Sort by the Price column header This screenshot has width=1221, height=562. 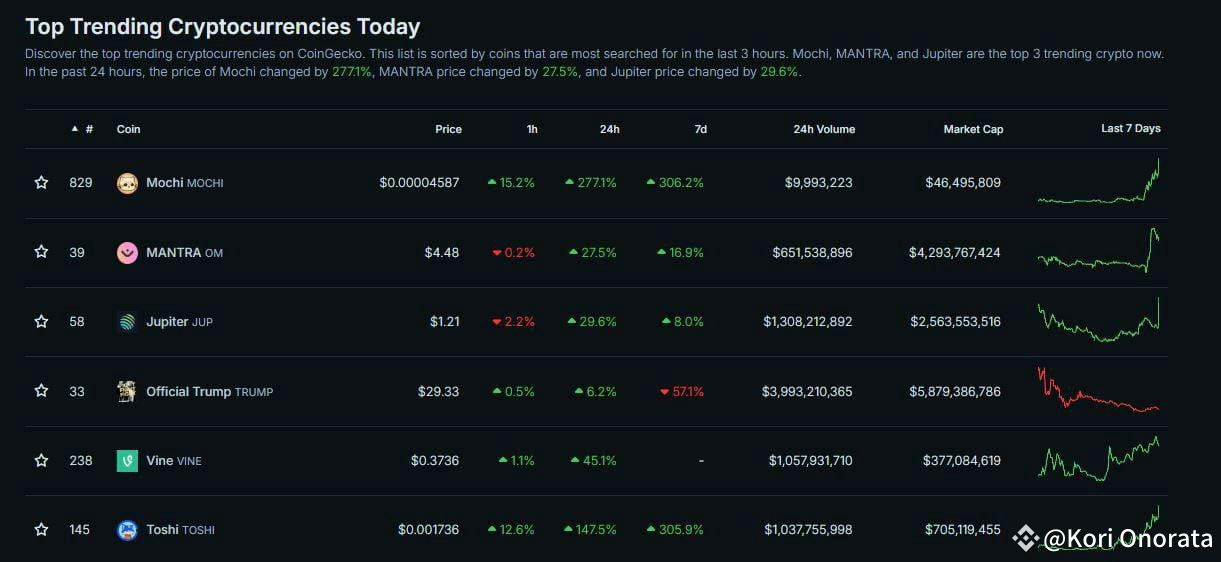tap(448, 129)
